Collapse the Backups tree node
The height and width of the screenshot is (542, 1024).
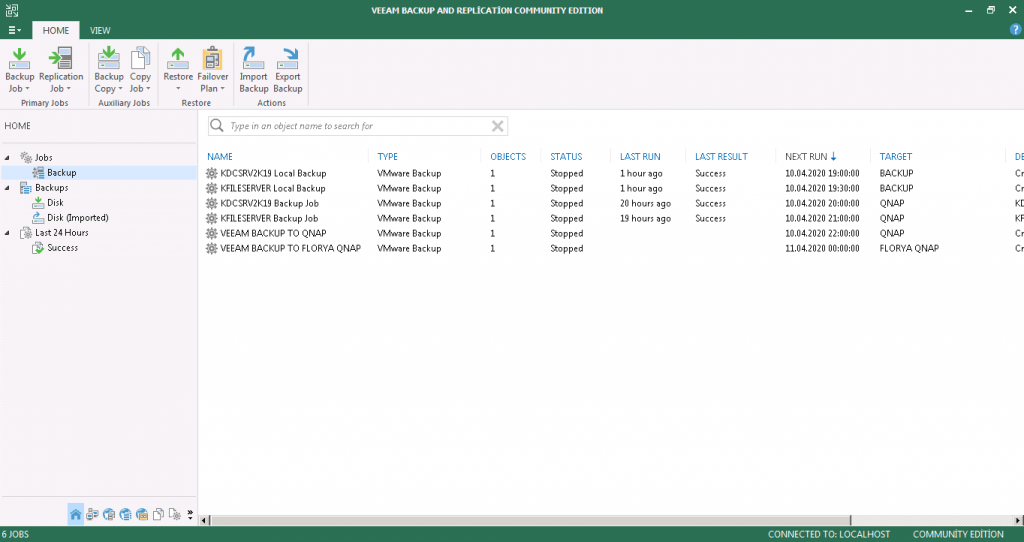coord(8,188)
